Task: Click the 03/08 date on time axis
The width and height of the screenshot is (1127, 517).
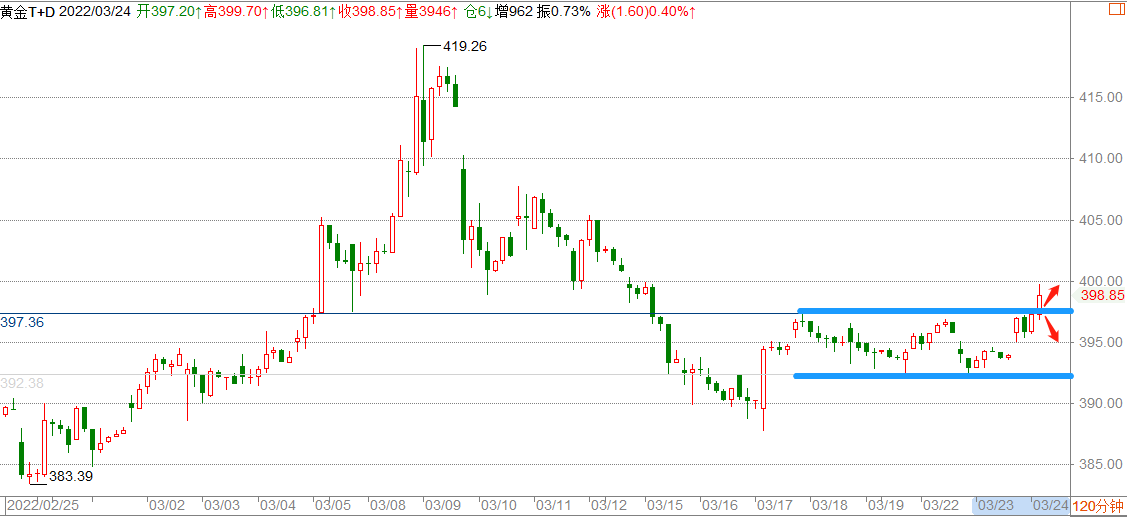Action: [388, 506]
